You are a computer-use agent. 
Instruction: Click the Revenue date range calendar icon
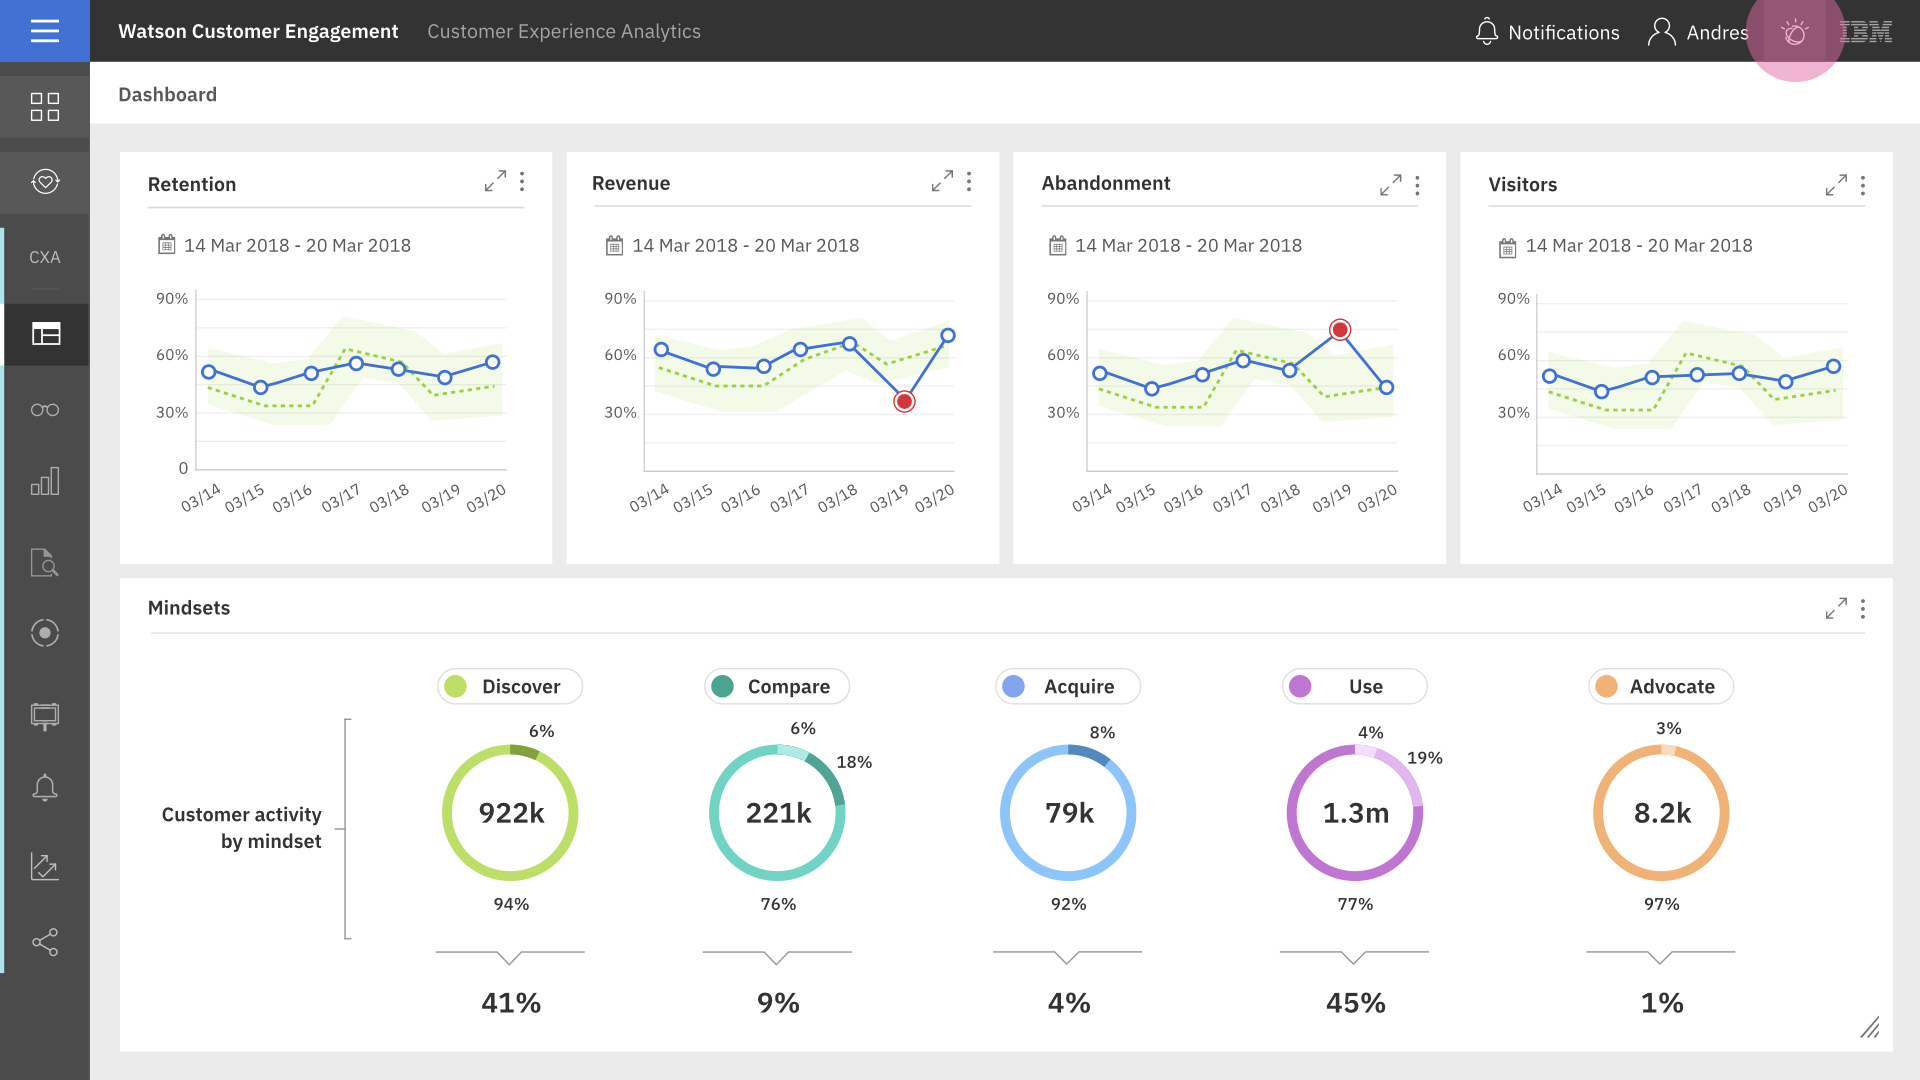pyautogui.click(x=614, y=245)
